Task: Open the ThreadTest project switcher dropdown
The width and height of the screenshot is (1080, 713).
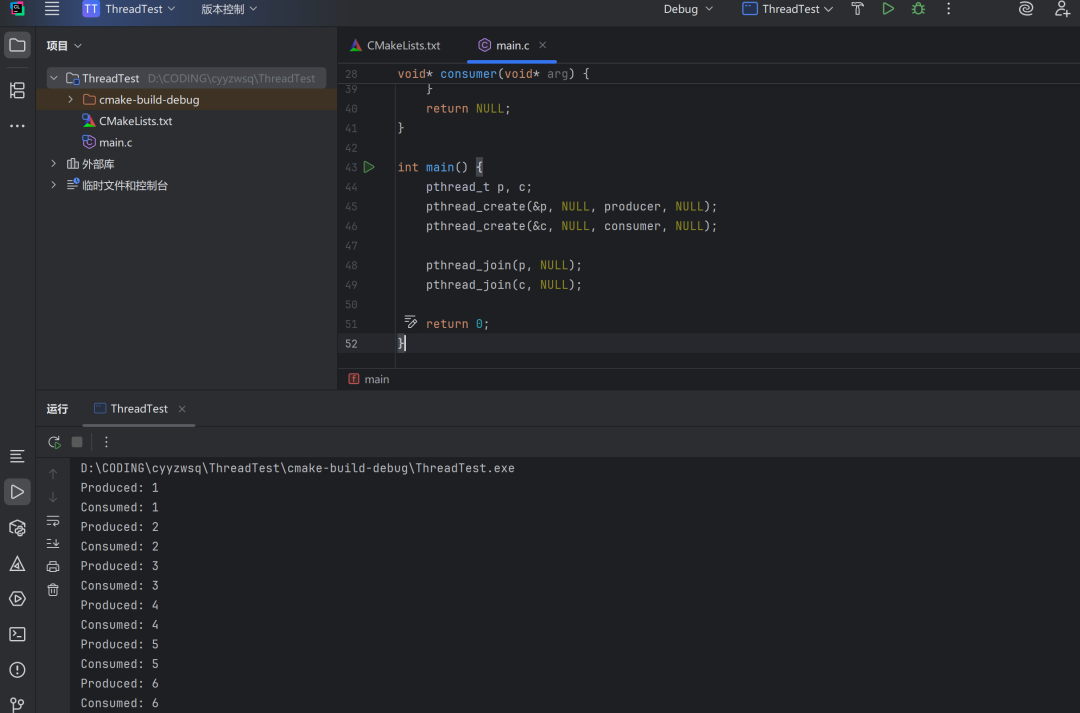Action: point(129,9)
